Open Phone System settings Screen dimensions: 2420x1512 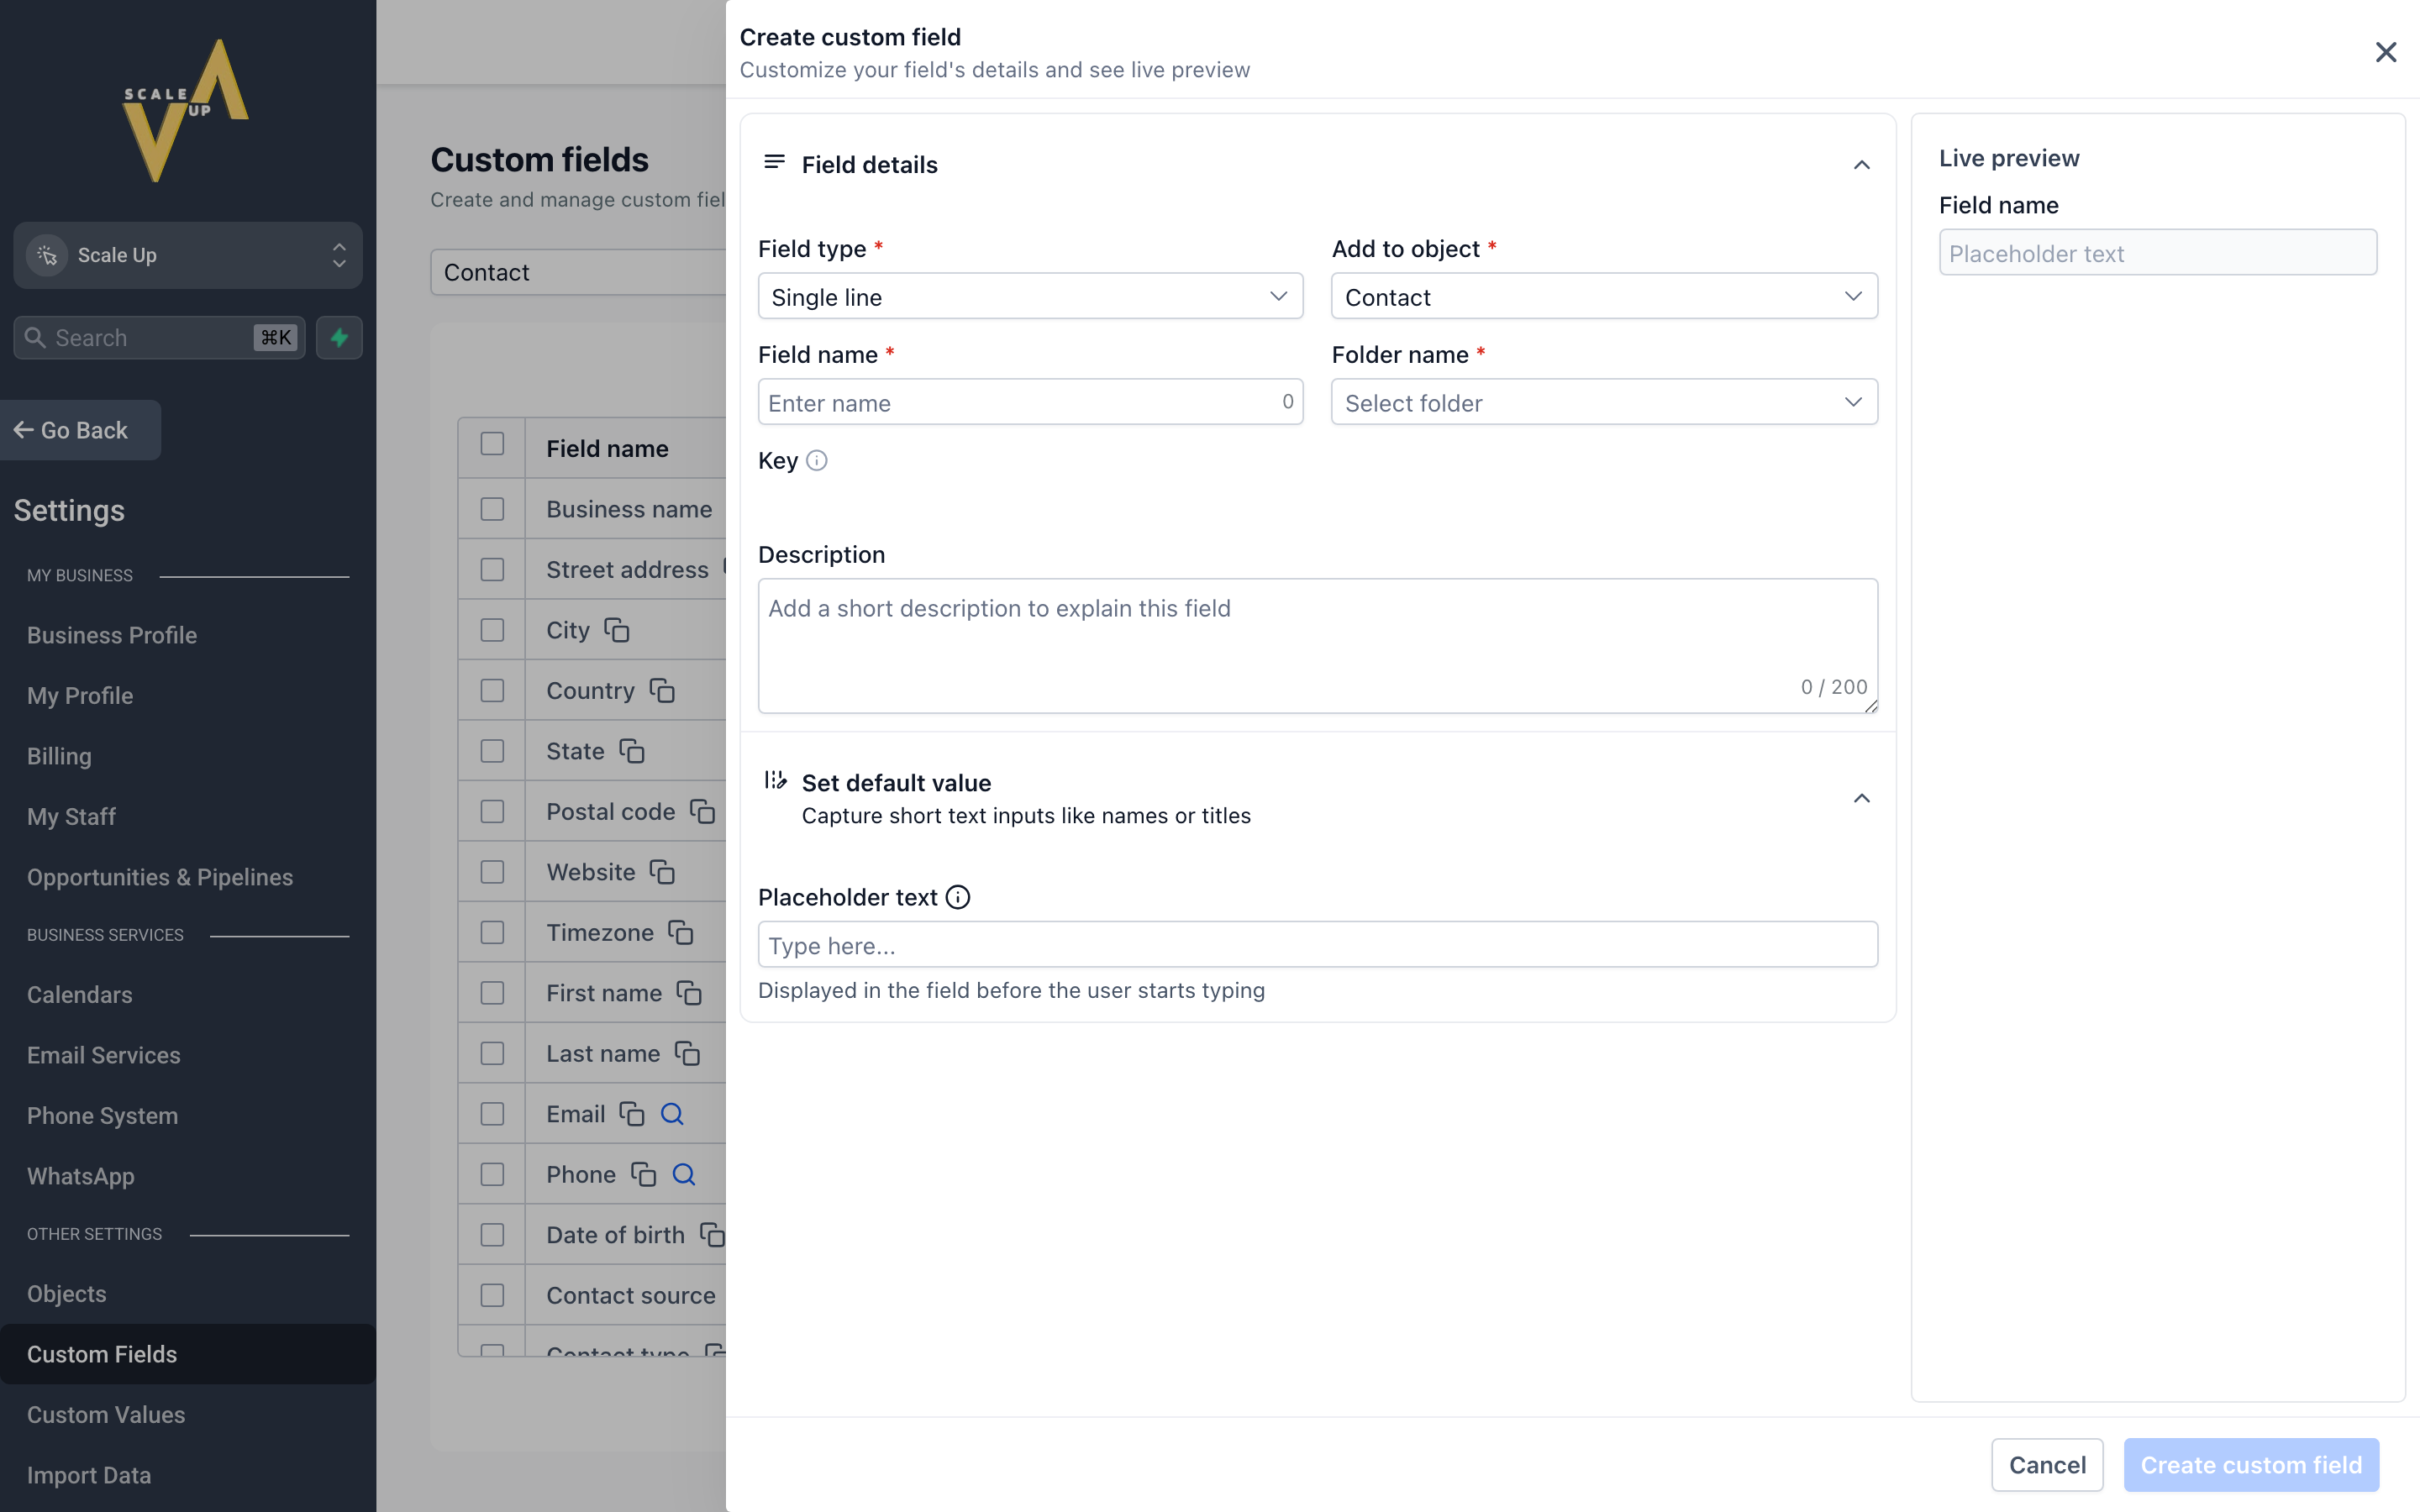pos(102,1116)
